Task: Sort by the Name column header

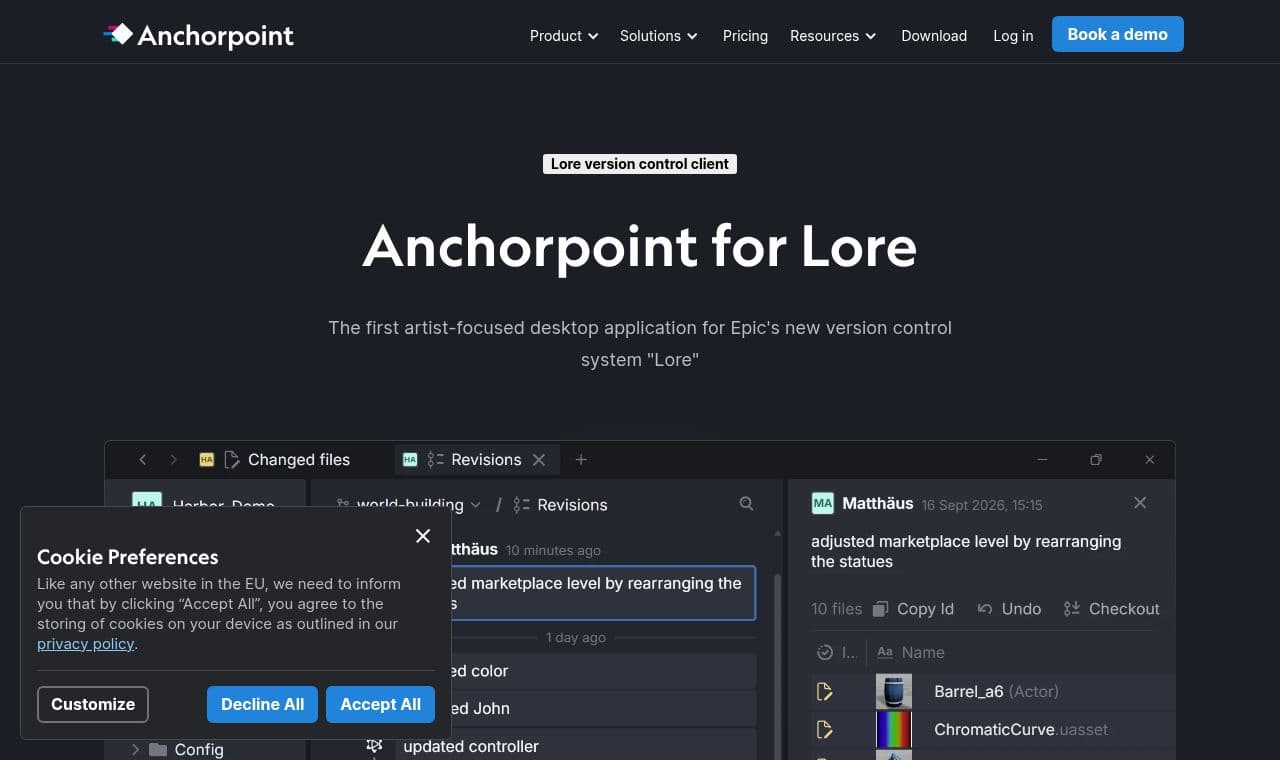Action: pyautogui.click(x=910, y=652)
